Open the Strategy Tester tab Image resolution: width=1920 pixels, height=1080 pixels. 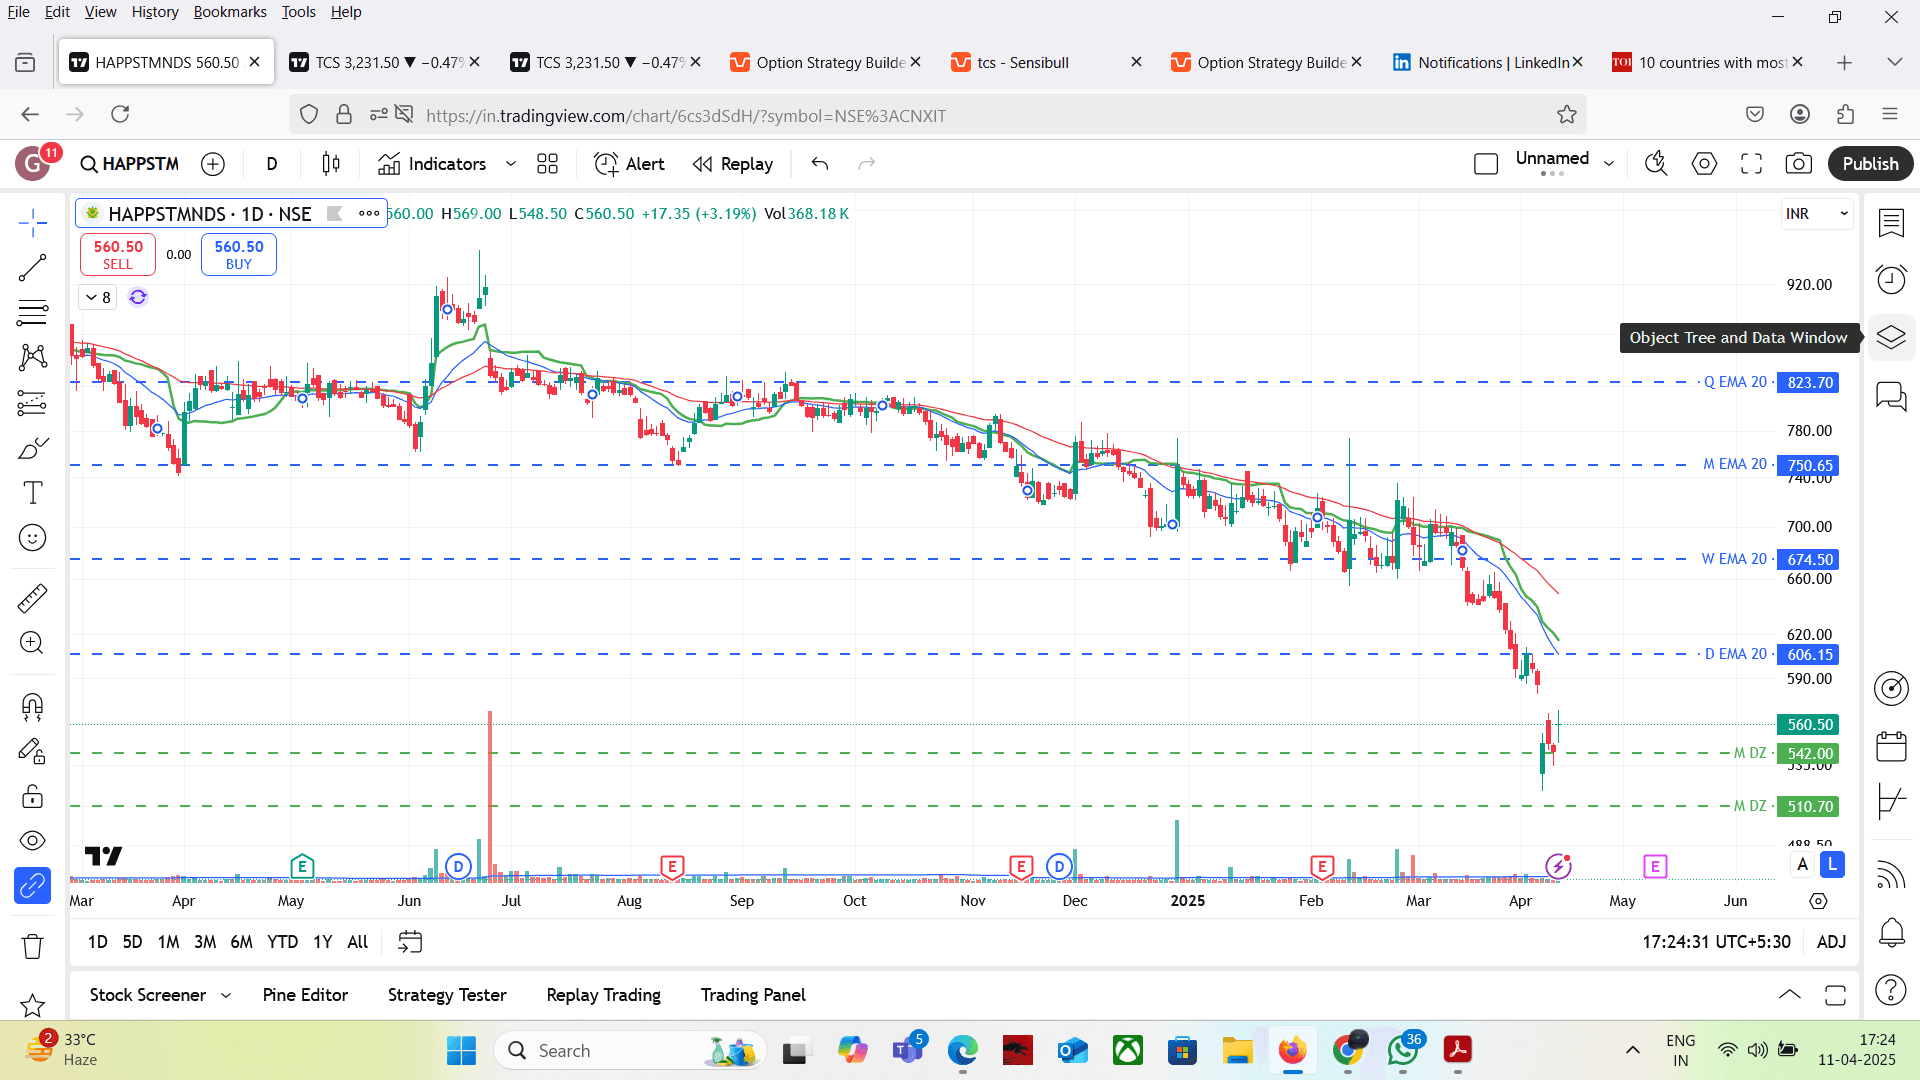447,995
